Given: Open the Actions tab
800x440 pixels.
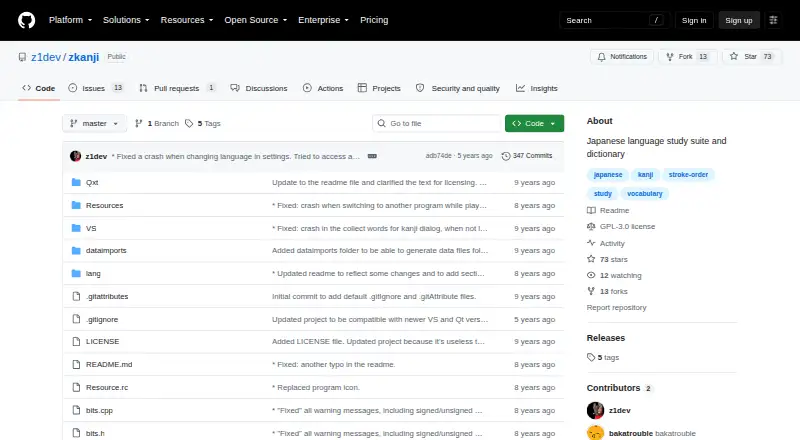Looking at the screenshot, I should pyautogui.click(x=323, y=88).
